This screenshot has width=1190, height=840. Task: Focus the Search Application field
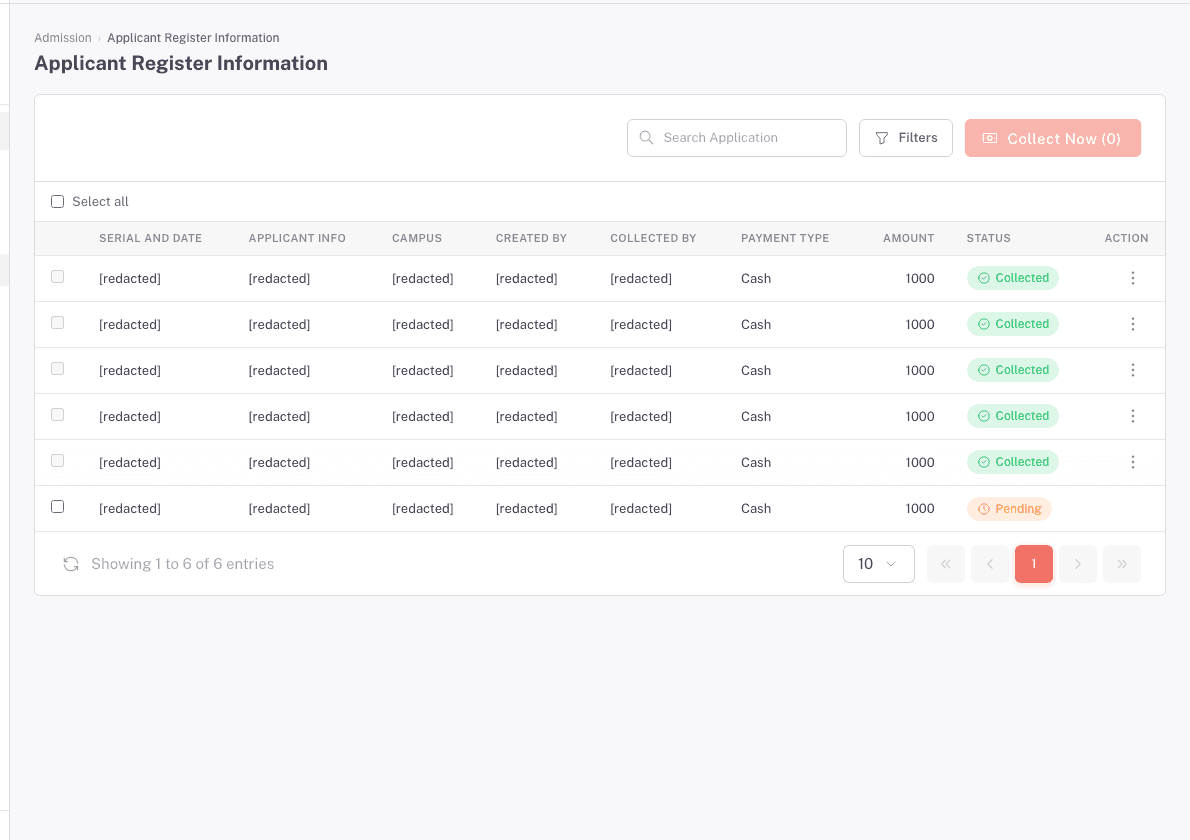pyautogui.click(x=736, y=138)
